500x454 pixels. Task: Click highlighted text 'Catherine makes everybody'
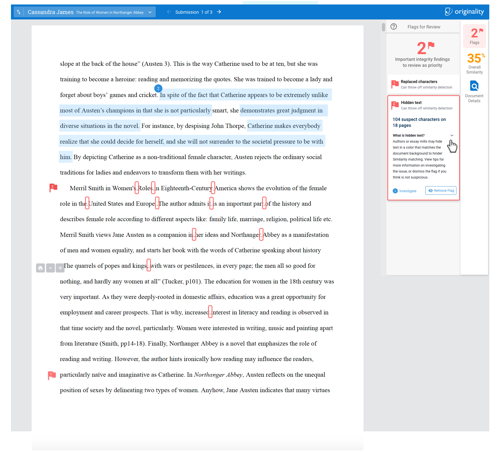(284, 126)
